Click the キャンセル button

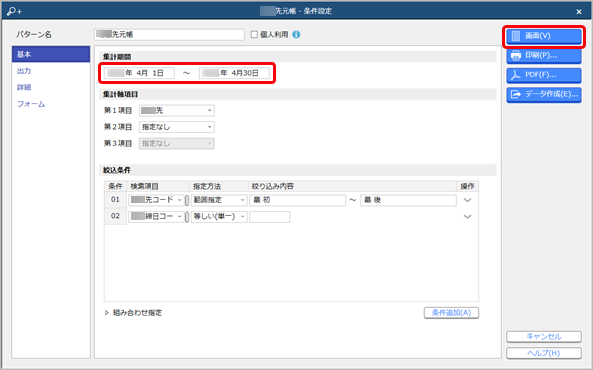544,337
